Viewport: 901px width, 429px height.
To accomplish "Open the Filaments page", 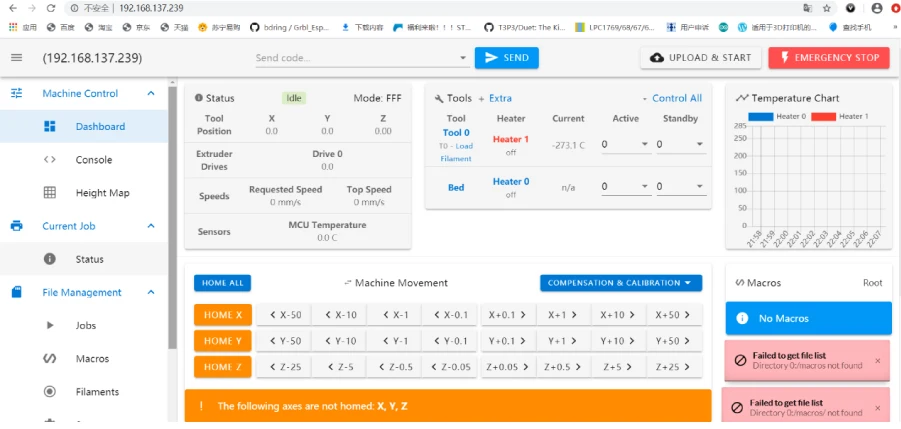I will (84, 392).
